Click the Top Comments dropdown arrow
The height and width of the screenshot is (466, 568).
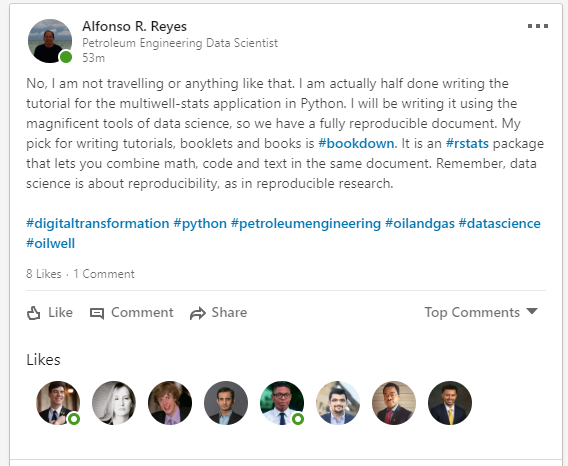coord(532,311)
